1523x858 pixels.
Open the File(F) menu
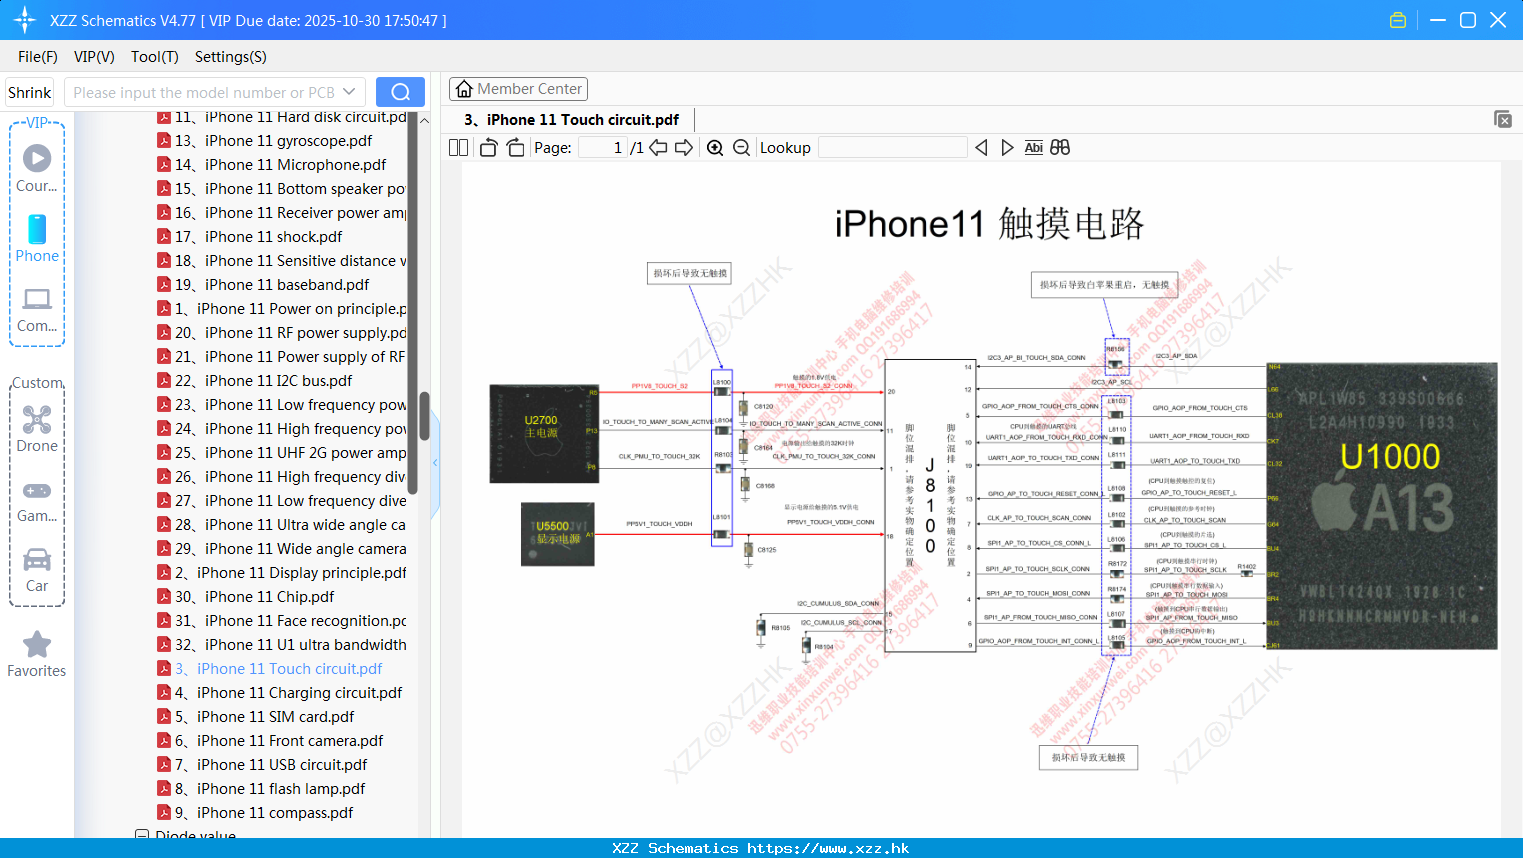pyautogui.click(x=38, y=57)
